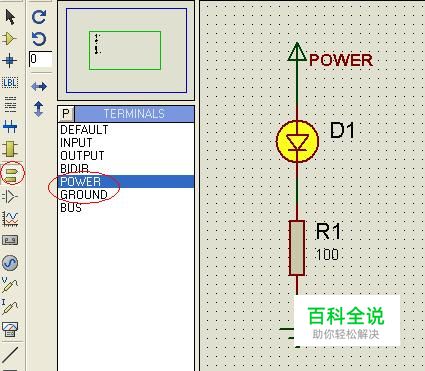Click the Rotate Anti-clockwise icon
Screen dimensions: 425x371
(x=39, y=39)
